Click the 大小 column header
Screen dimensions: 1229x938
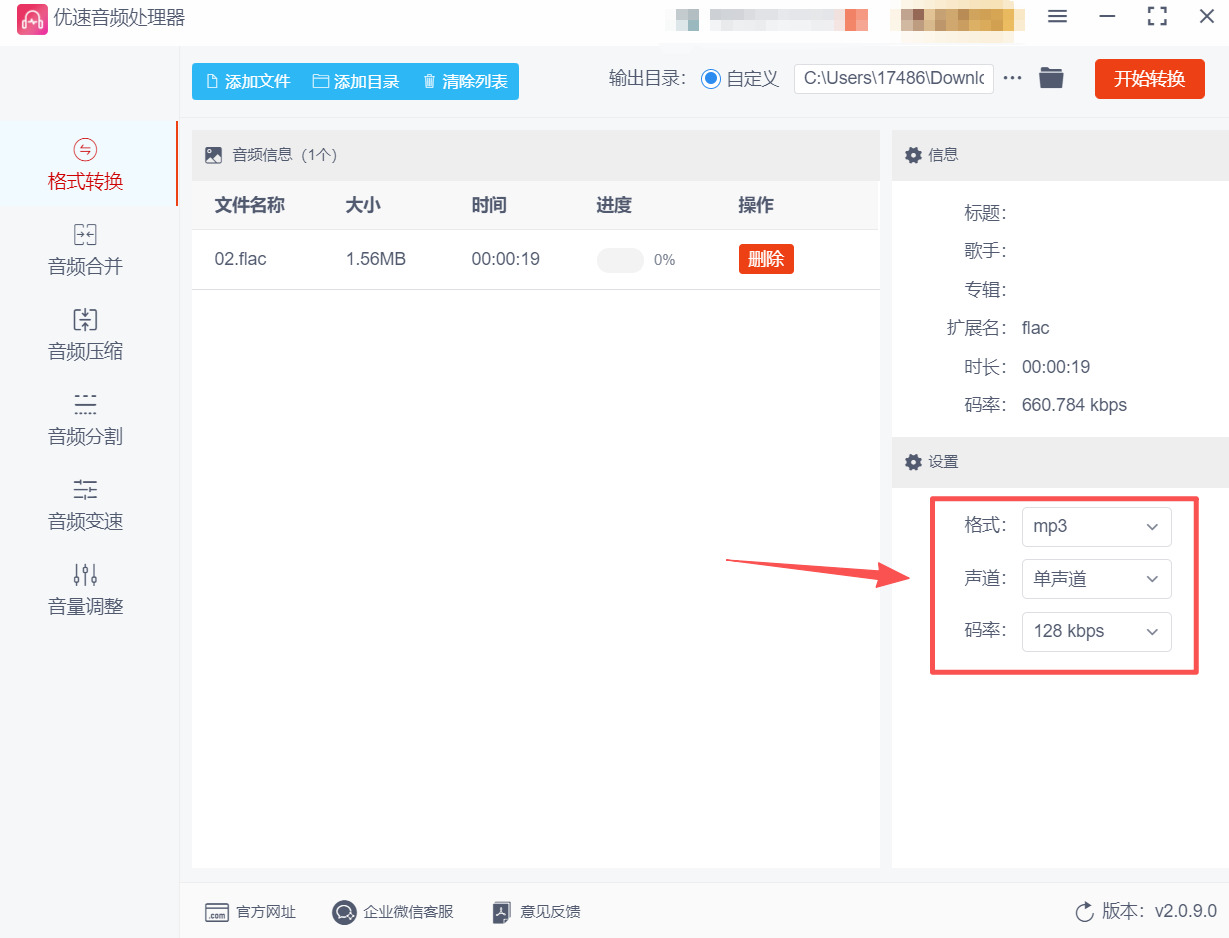(x=362, y=205)
